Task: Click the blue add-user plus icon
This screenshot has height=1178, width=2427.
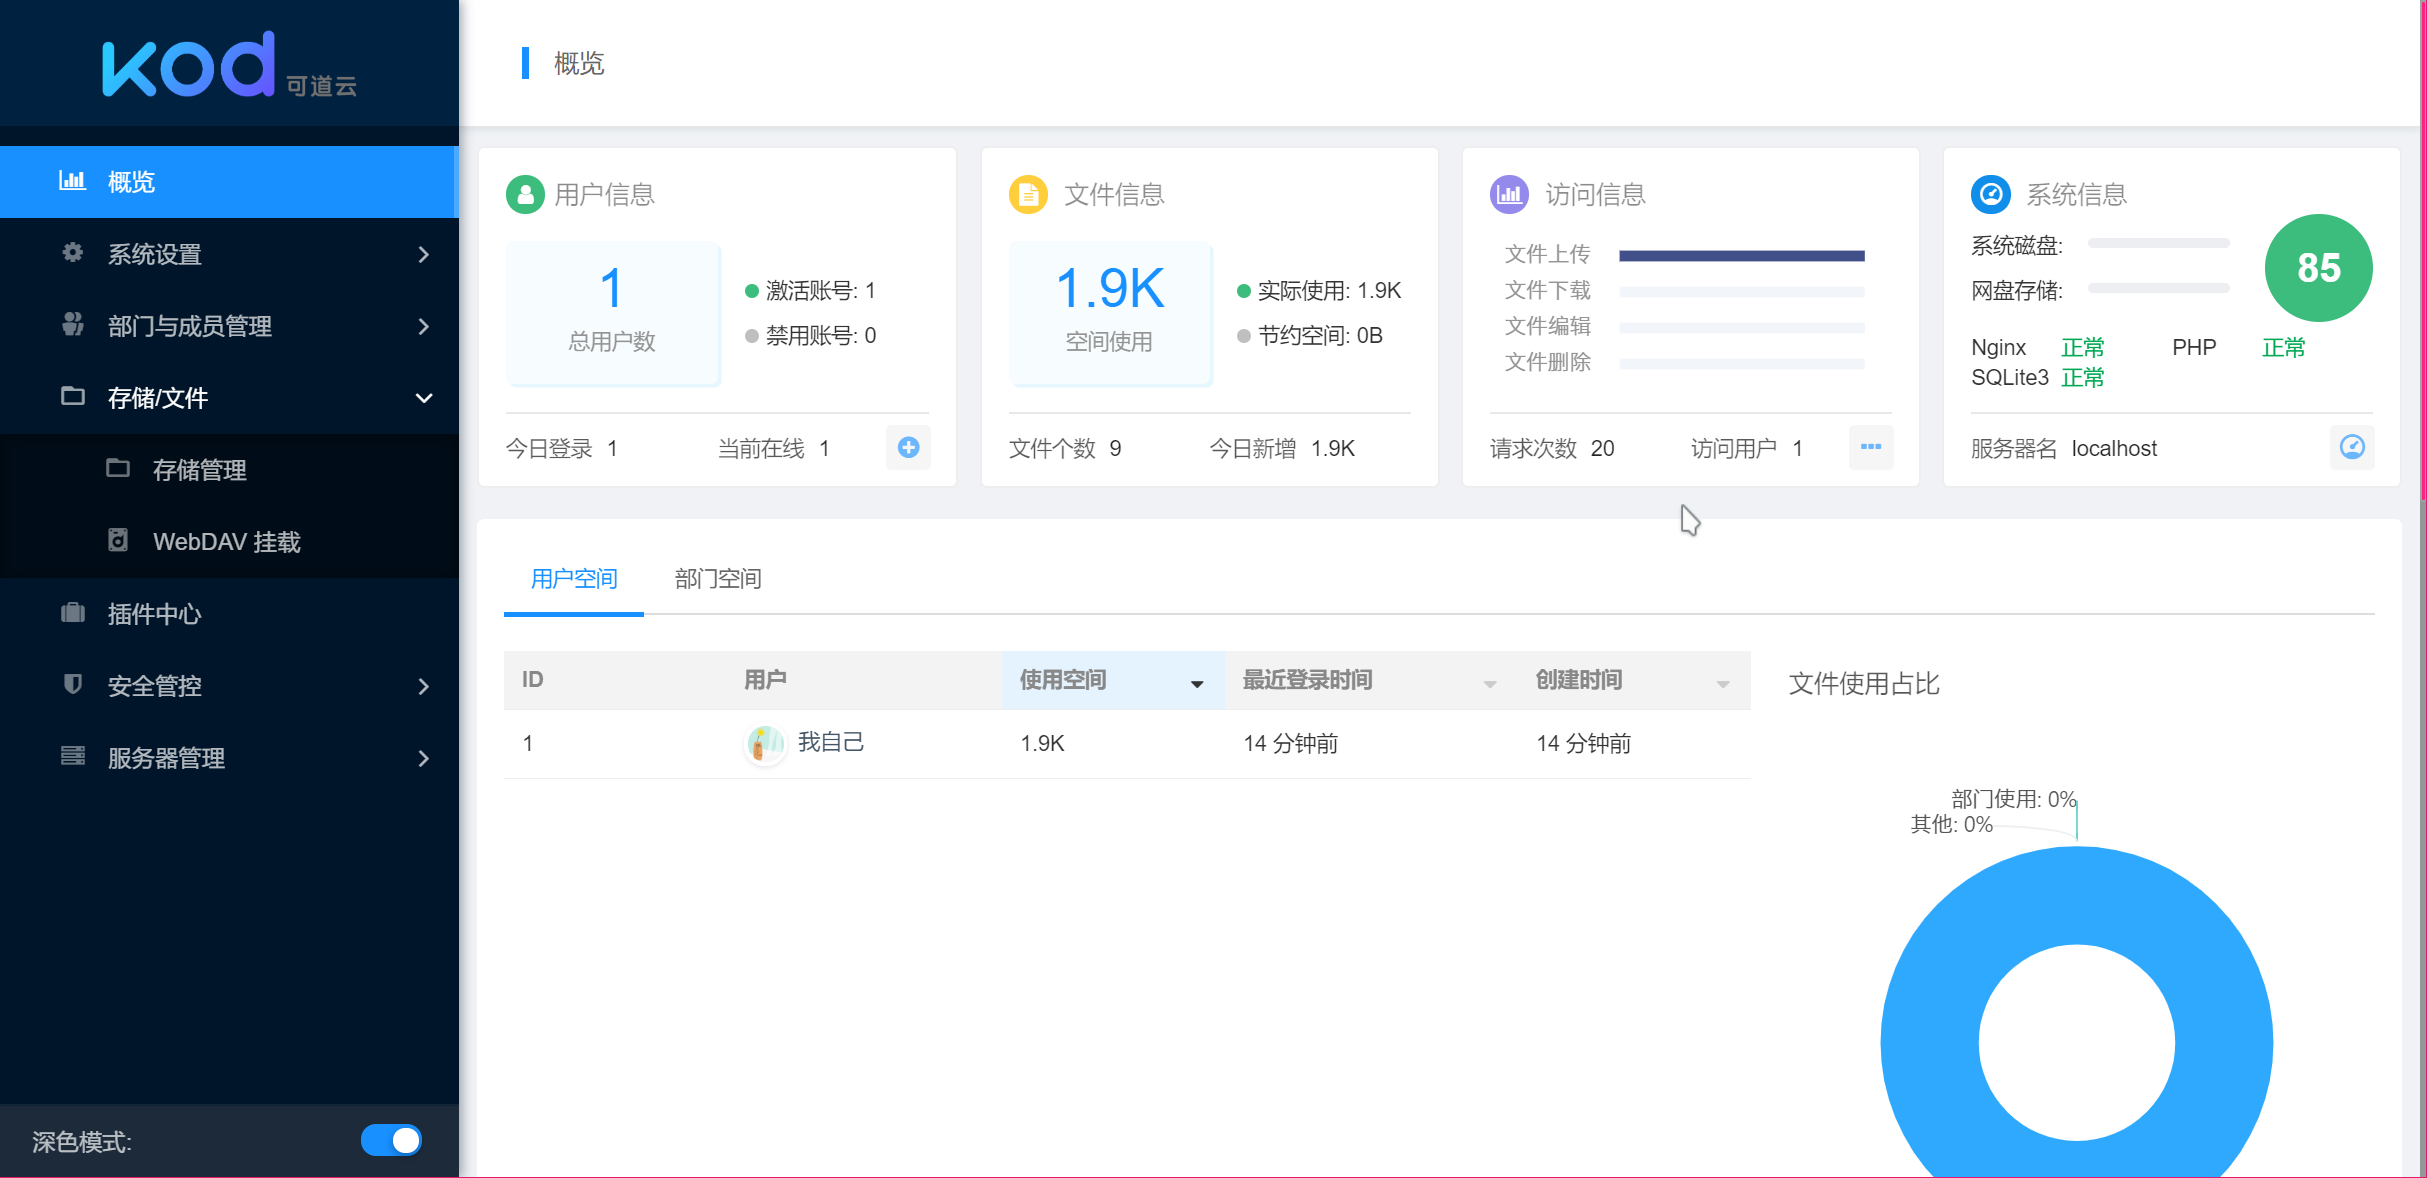Action: [908, 447]
